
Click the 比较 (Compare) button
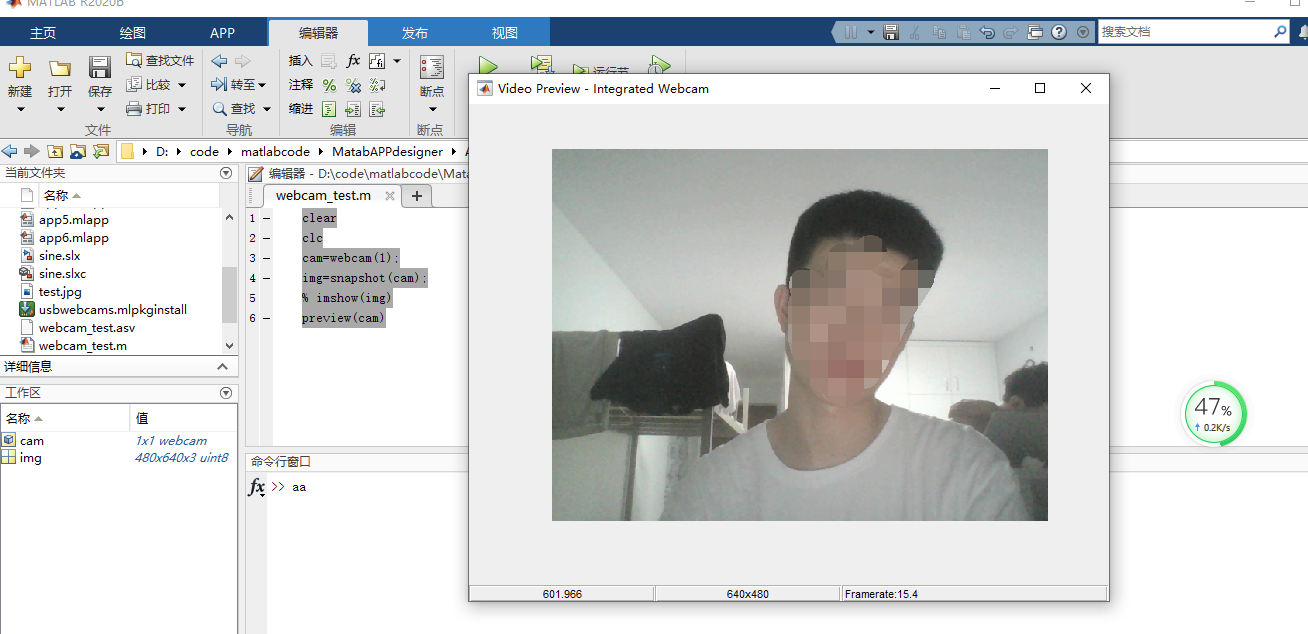(150, 85)
